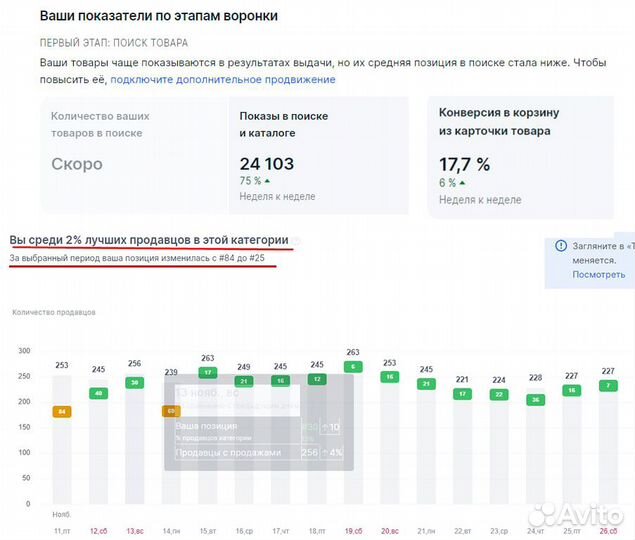
Task: Select the Показы в поиске и каталоге card
Action: (318, 154)
